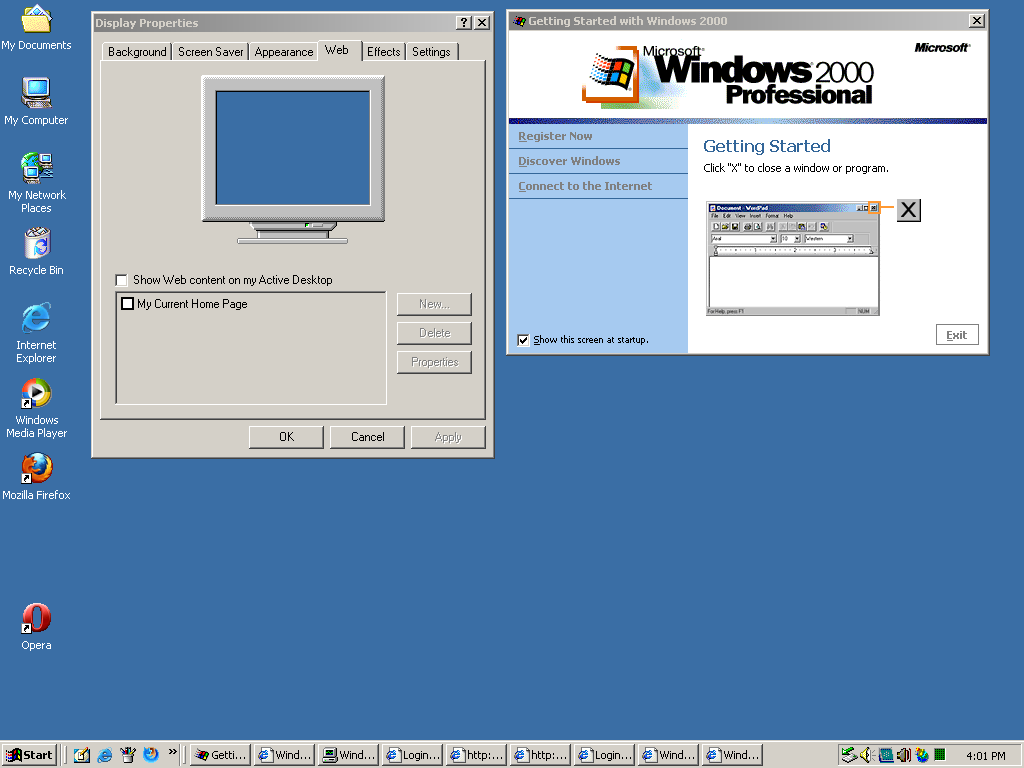Open My Computer desktop icon
The width and height of the screenshot is (1024, 768).
[x=36, y=95]
